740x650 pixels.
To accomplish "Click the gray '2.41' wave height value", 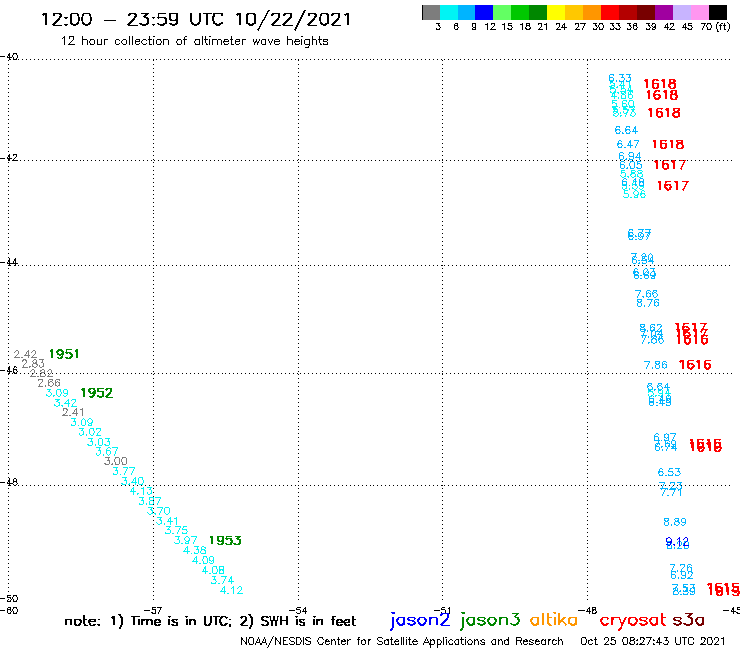I will coord(73,412).
